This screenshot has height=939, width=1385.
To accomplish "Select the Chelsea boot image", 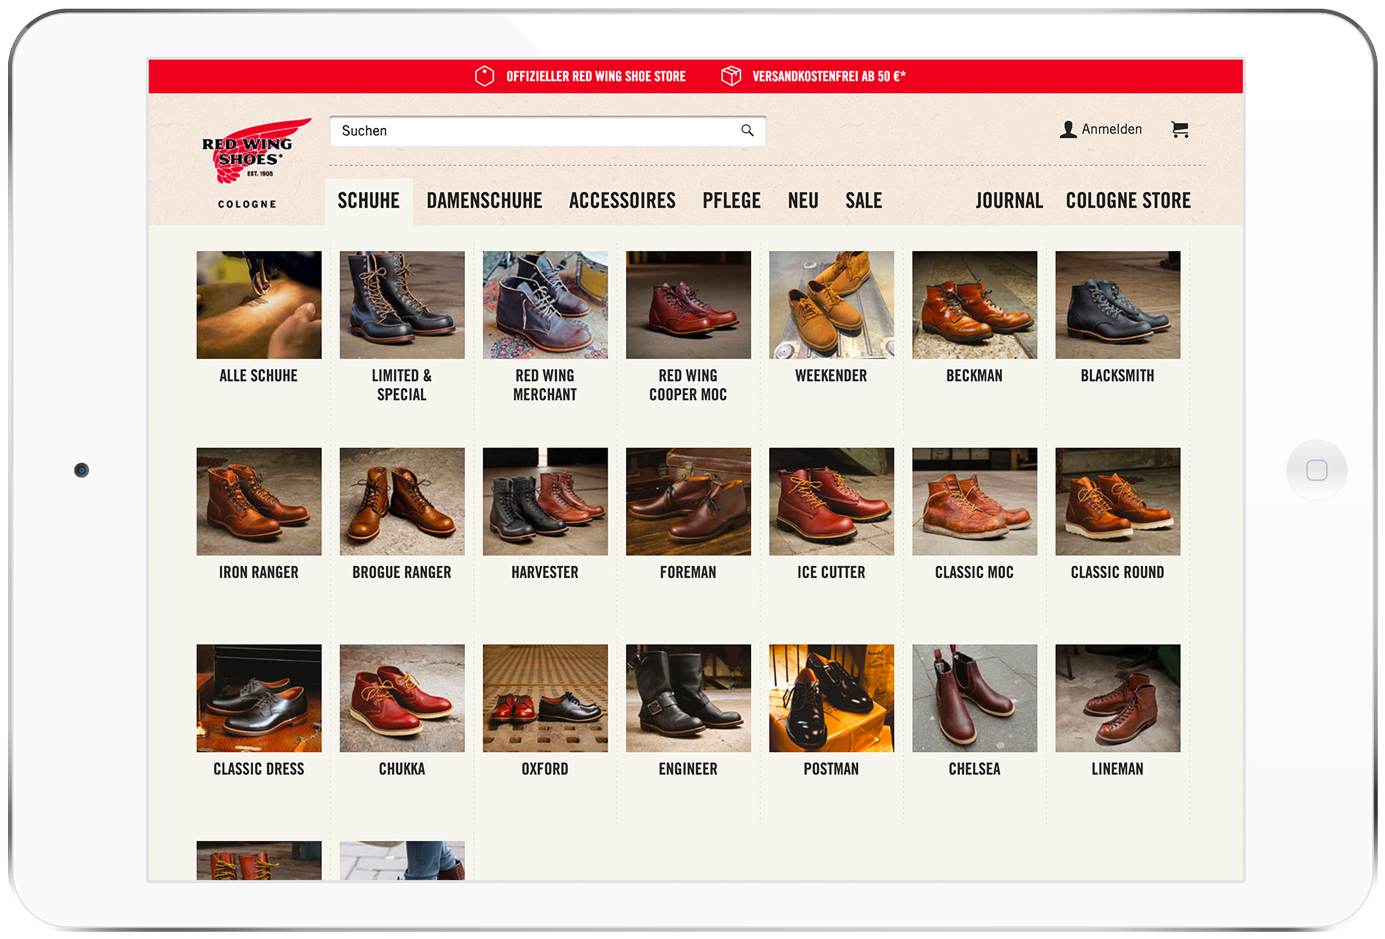I will pos(974,698).
